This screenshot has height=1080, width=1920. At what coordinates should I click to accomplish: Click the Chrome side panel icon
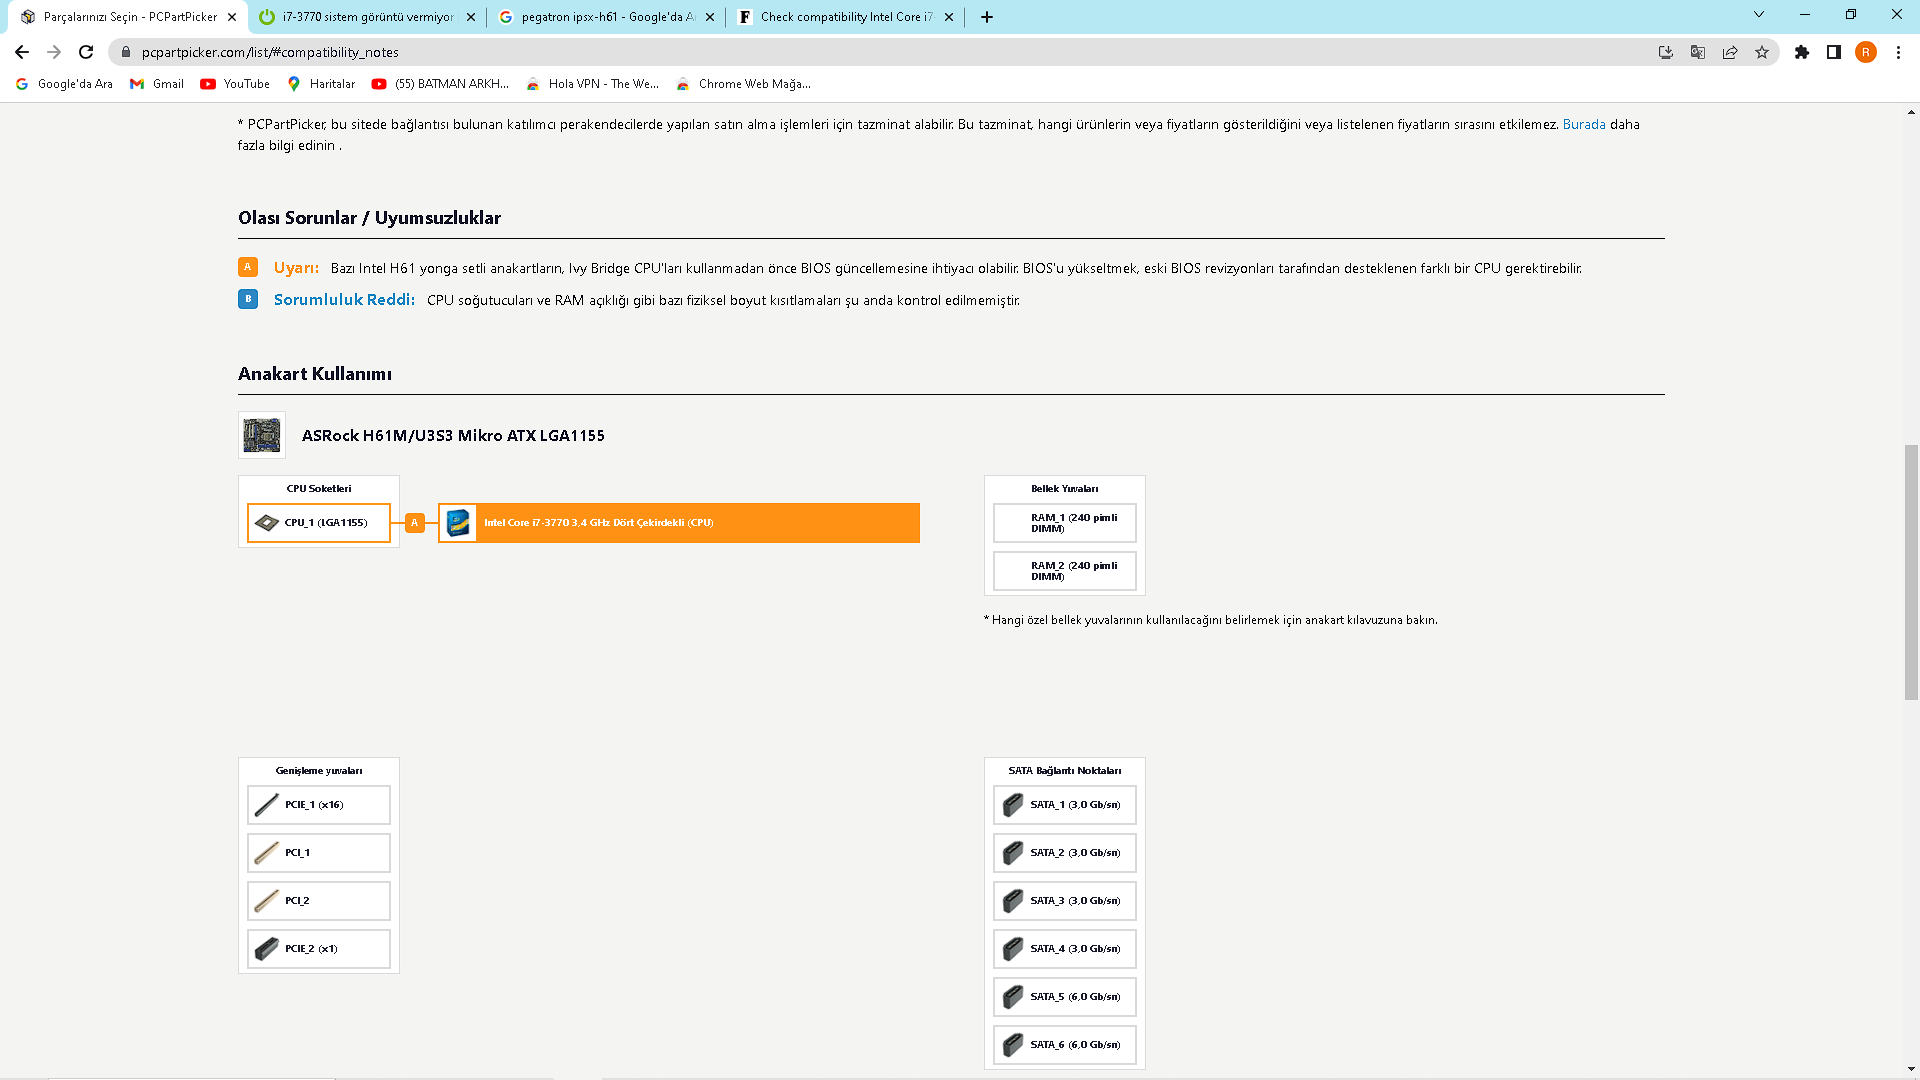[1834, 52]
